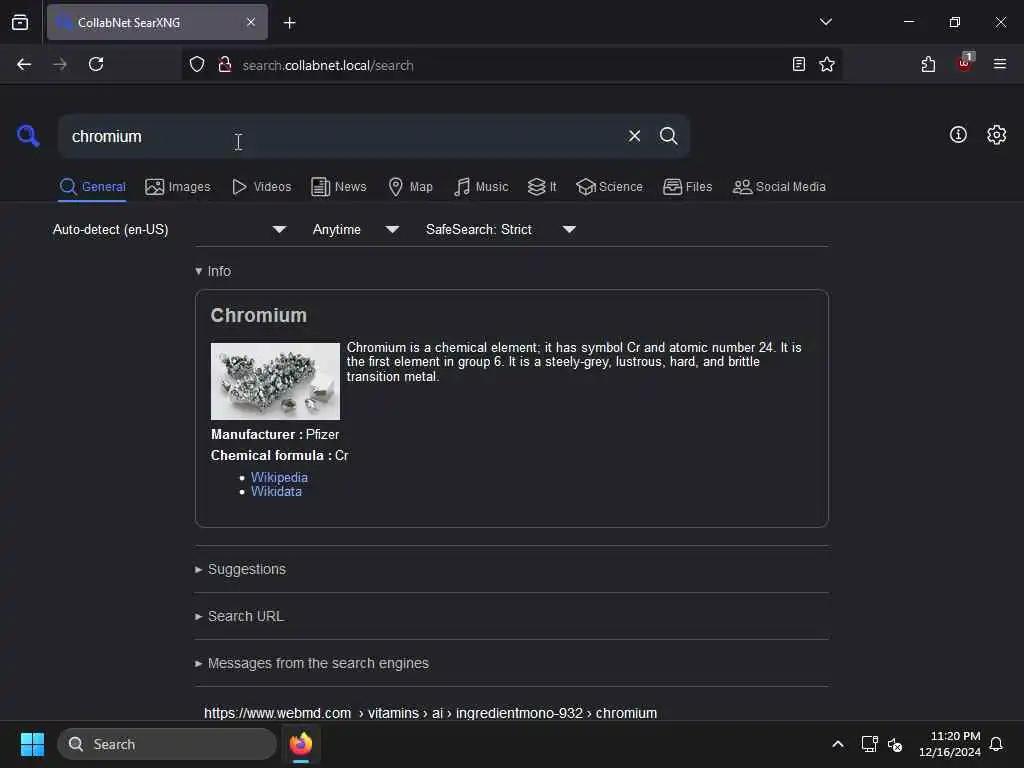This screenshot has height=768, width=1024.
Task: Click the webmd.com result URL
Action: tap(430, 712)
